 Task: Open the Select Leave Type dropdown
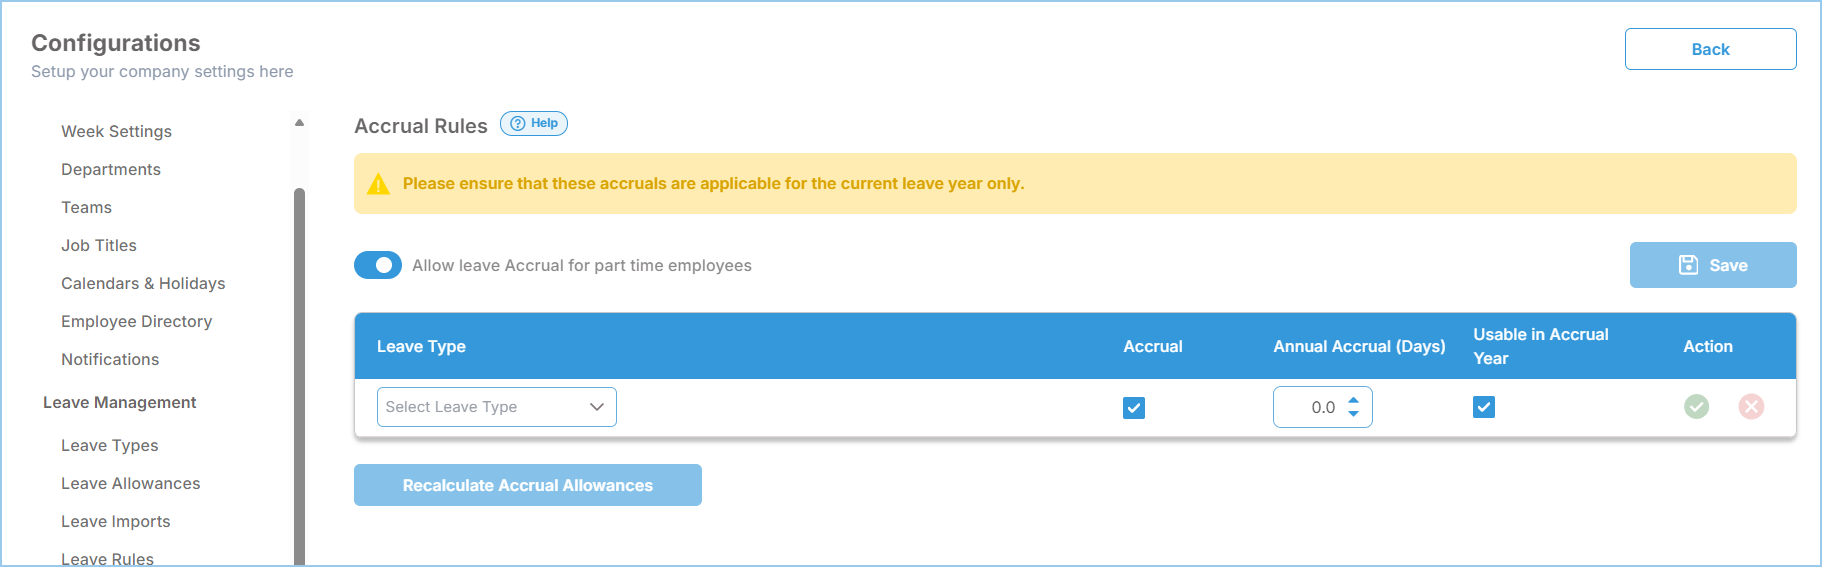click(496, 407)
